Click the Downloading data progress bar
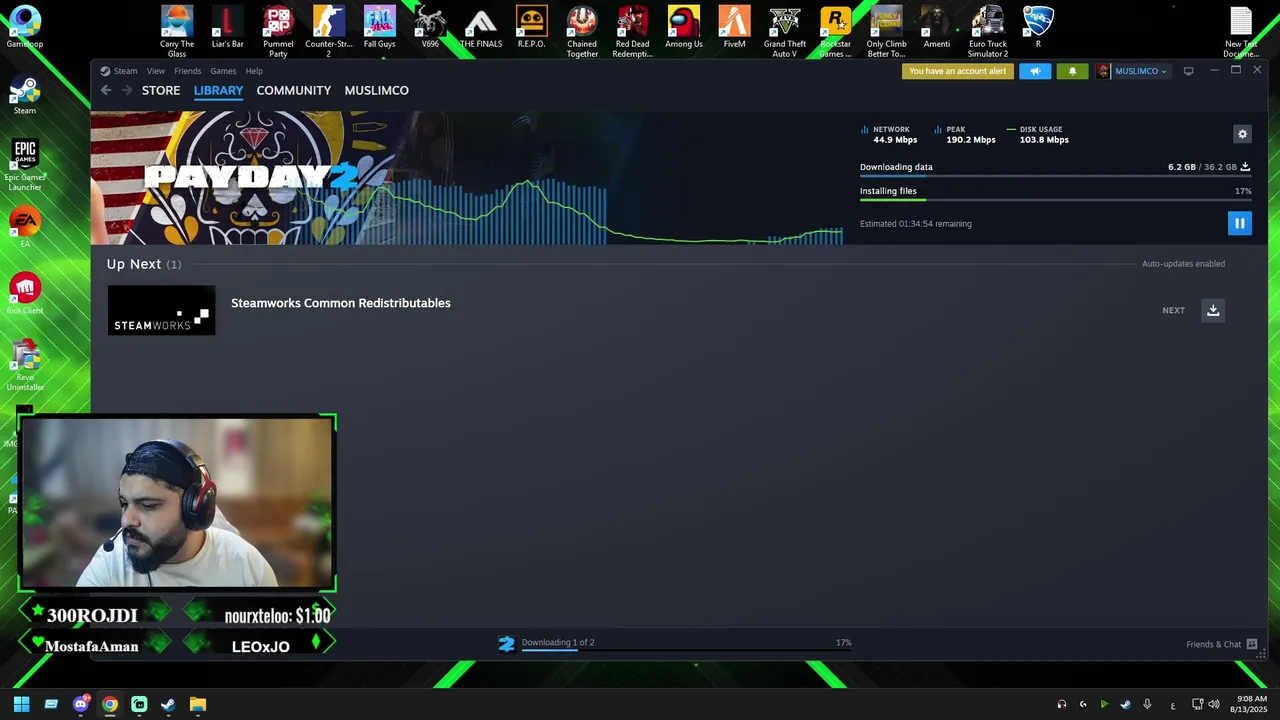This screenshot has height=720, width=1280. tap(1055, 177)
